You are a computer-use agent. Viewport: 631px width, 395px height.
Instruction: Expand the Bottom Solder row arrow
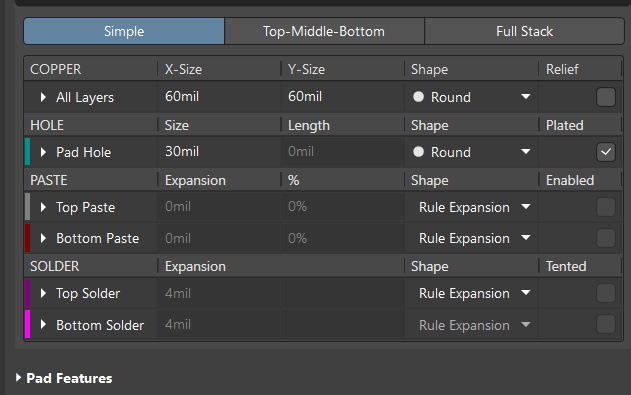(43, 325)
